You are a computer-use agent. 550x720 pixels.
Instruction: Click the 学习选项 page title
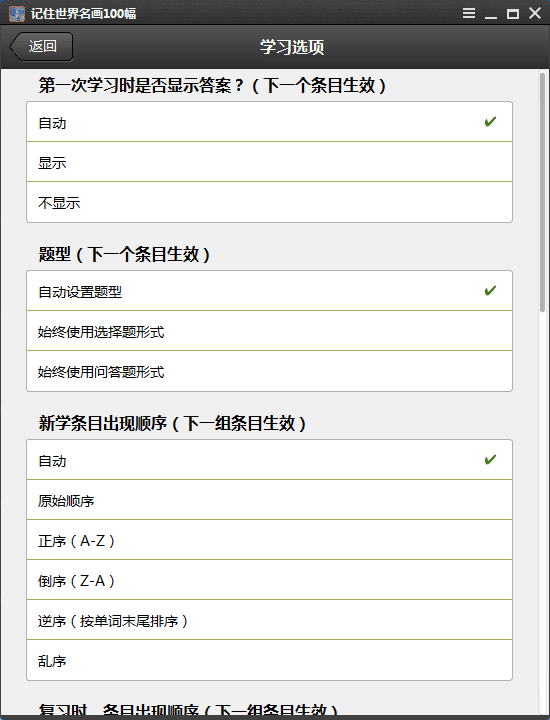292,47
